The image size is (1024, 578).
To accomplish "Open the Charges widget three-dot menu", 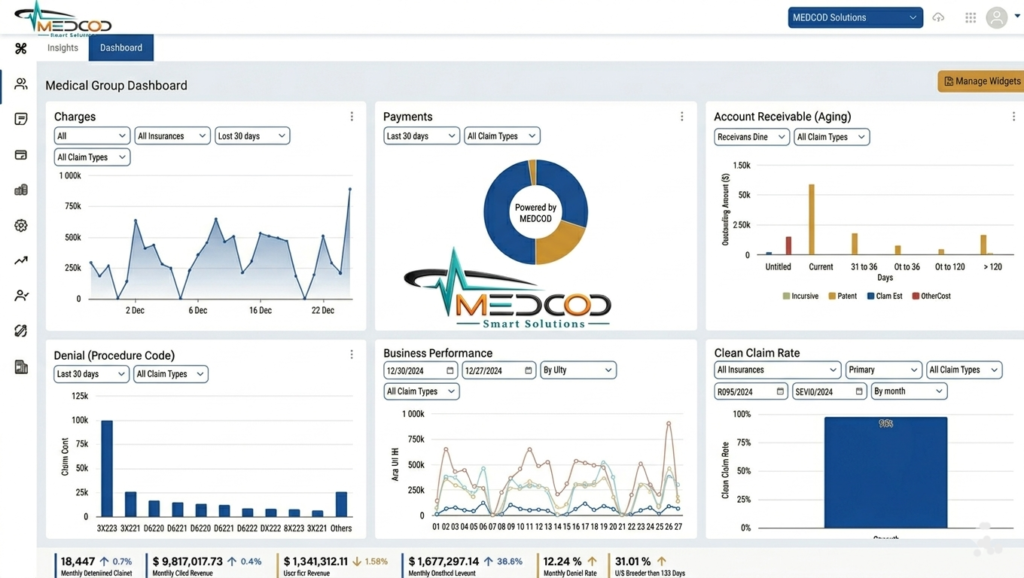I will coord(352,117).
